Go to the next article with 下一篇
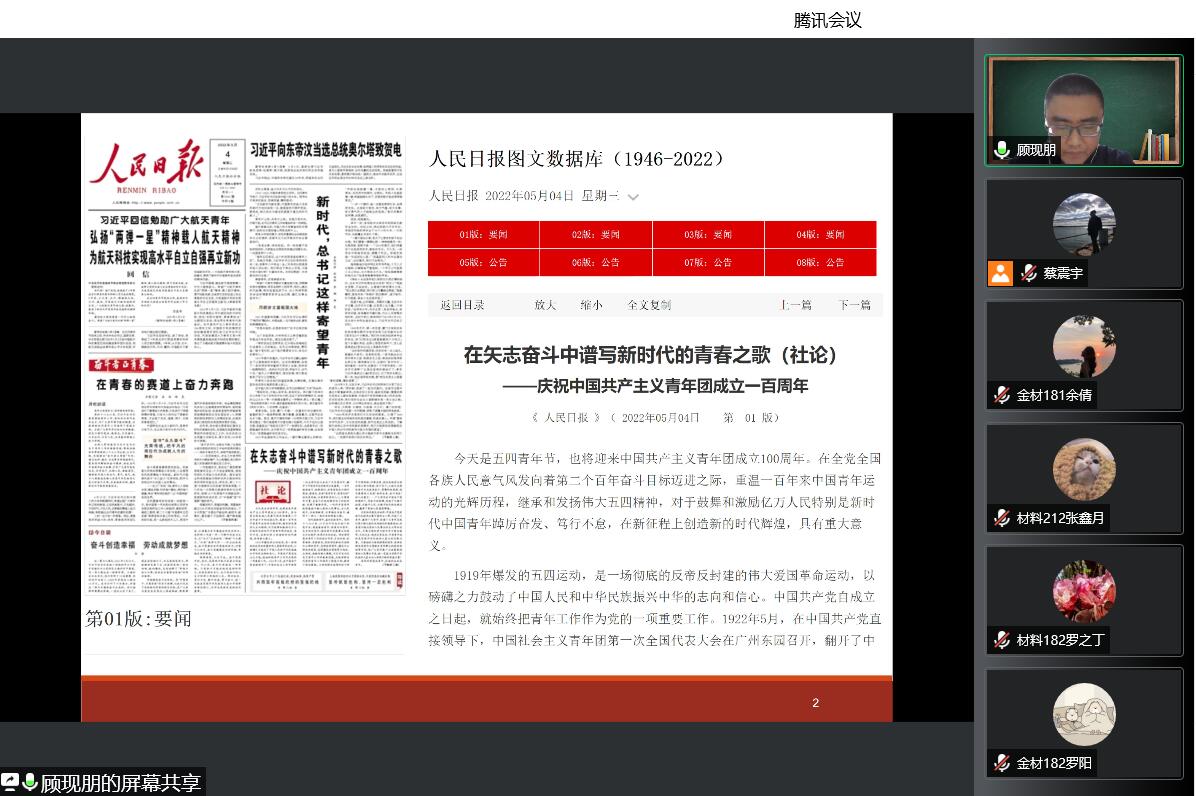1196x796 pixels. tap(854, 305)
